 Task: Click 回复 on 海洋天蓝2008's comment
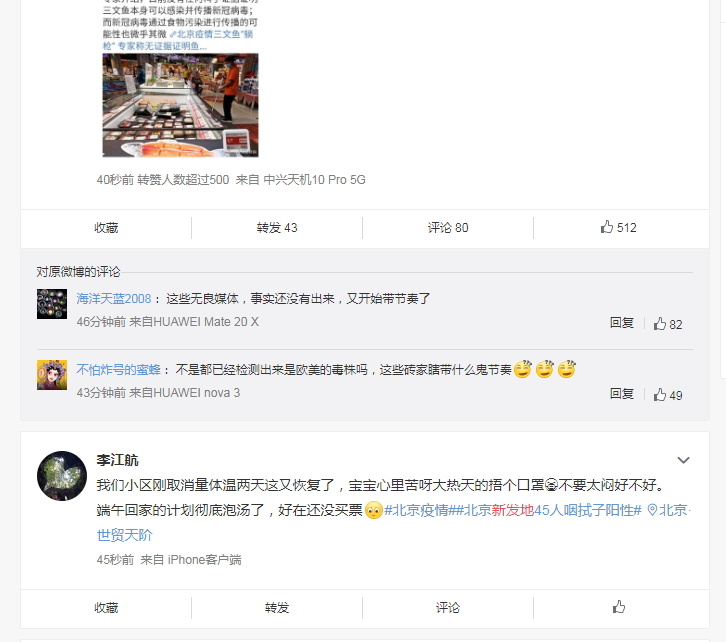click(x=621, y=323)
